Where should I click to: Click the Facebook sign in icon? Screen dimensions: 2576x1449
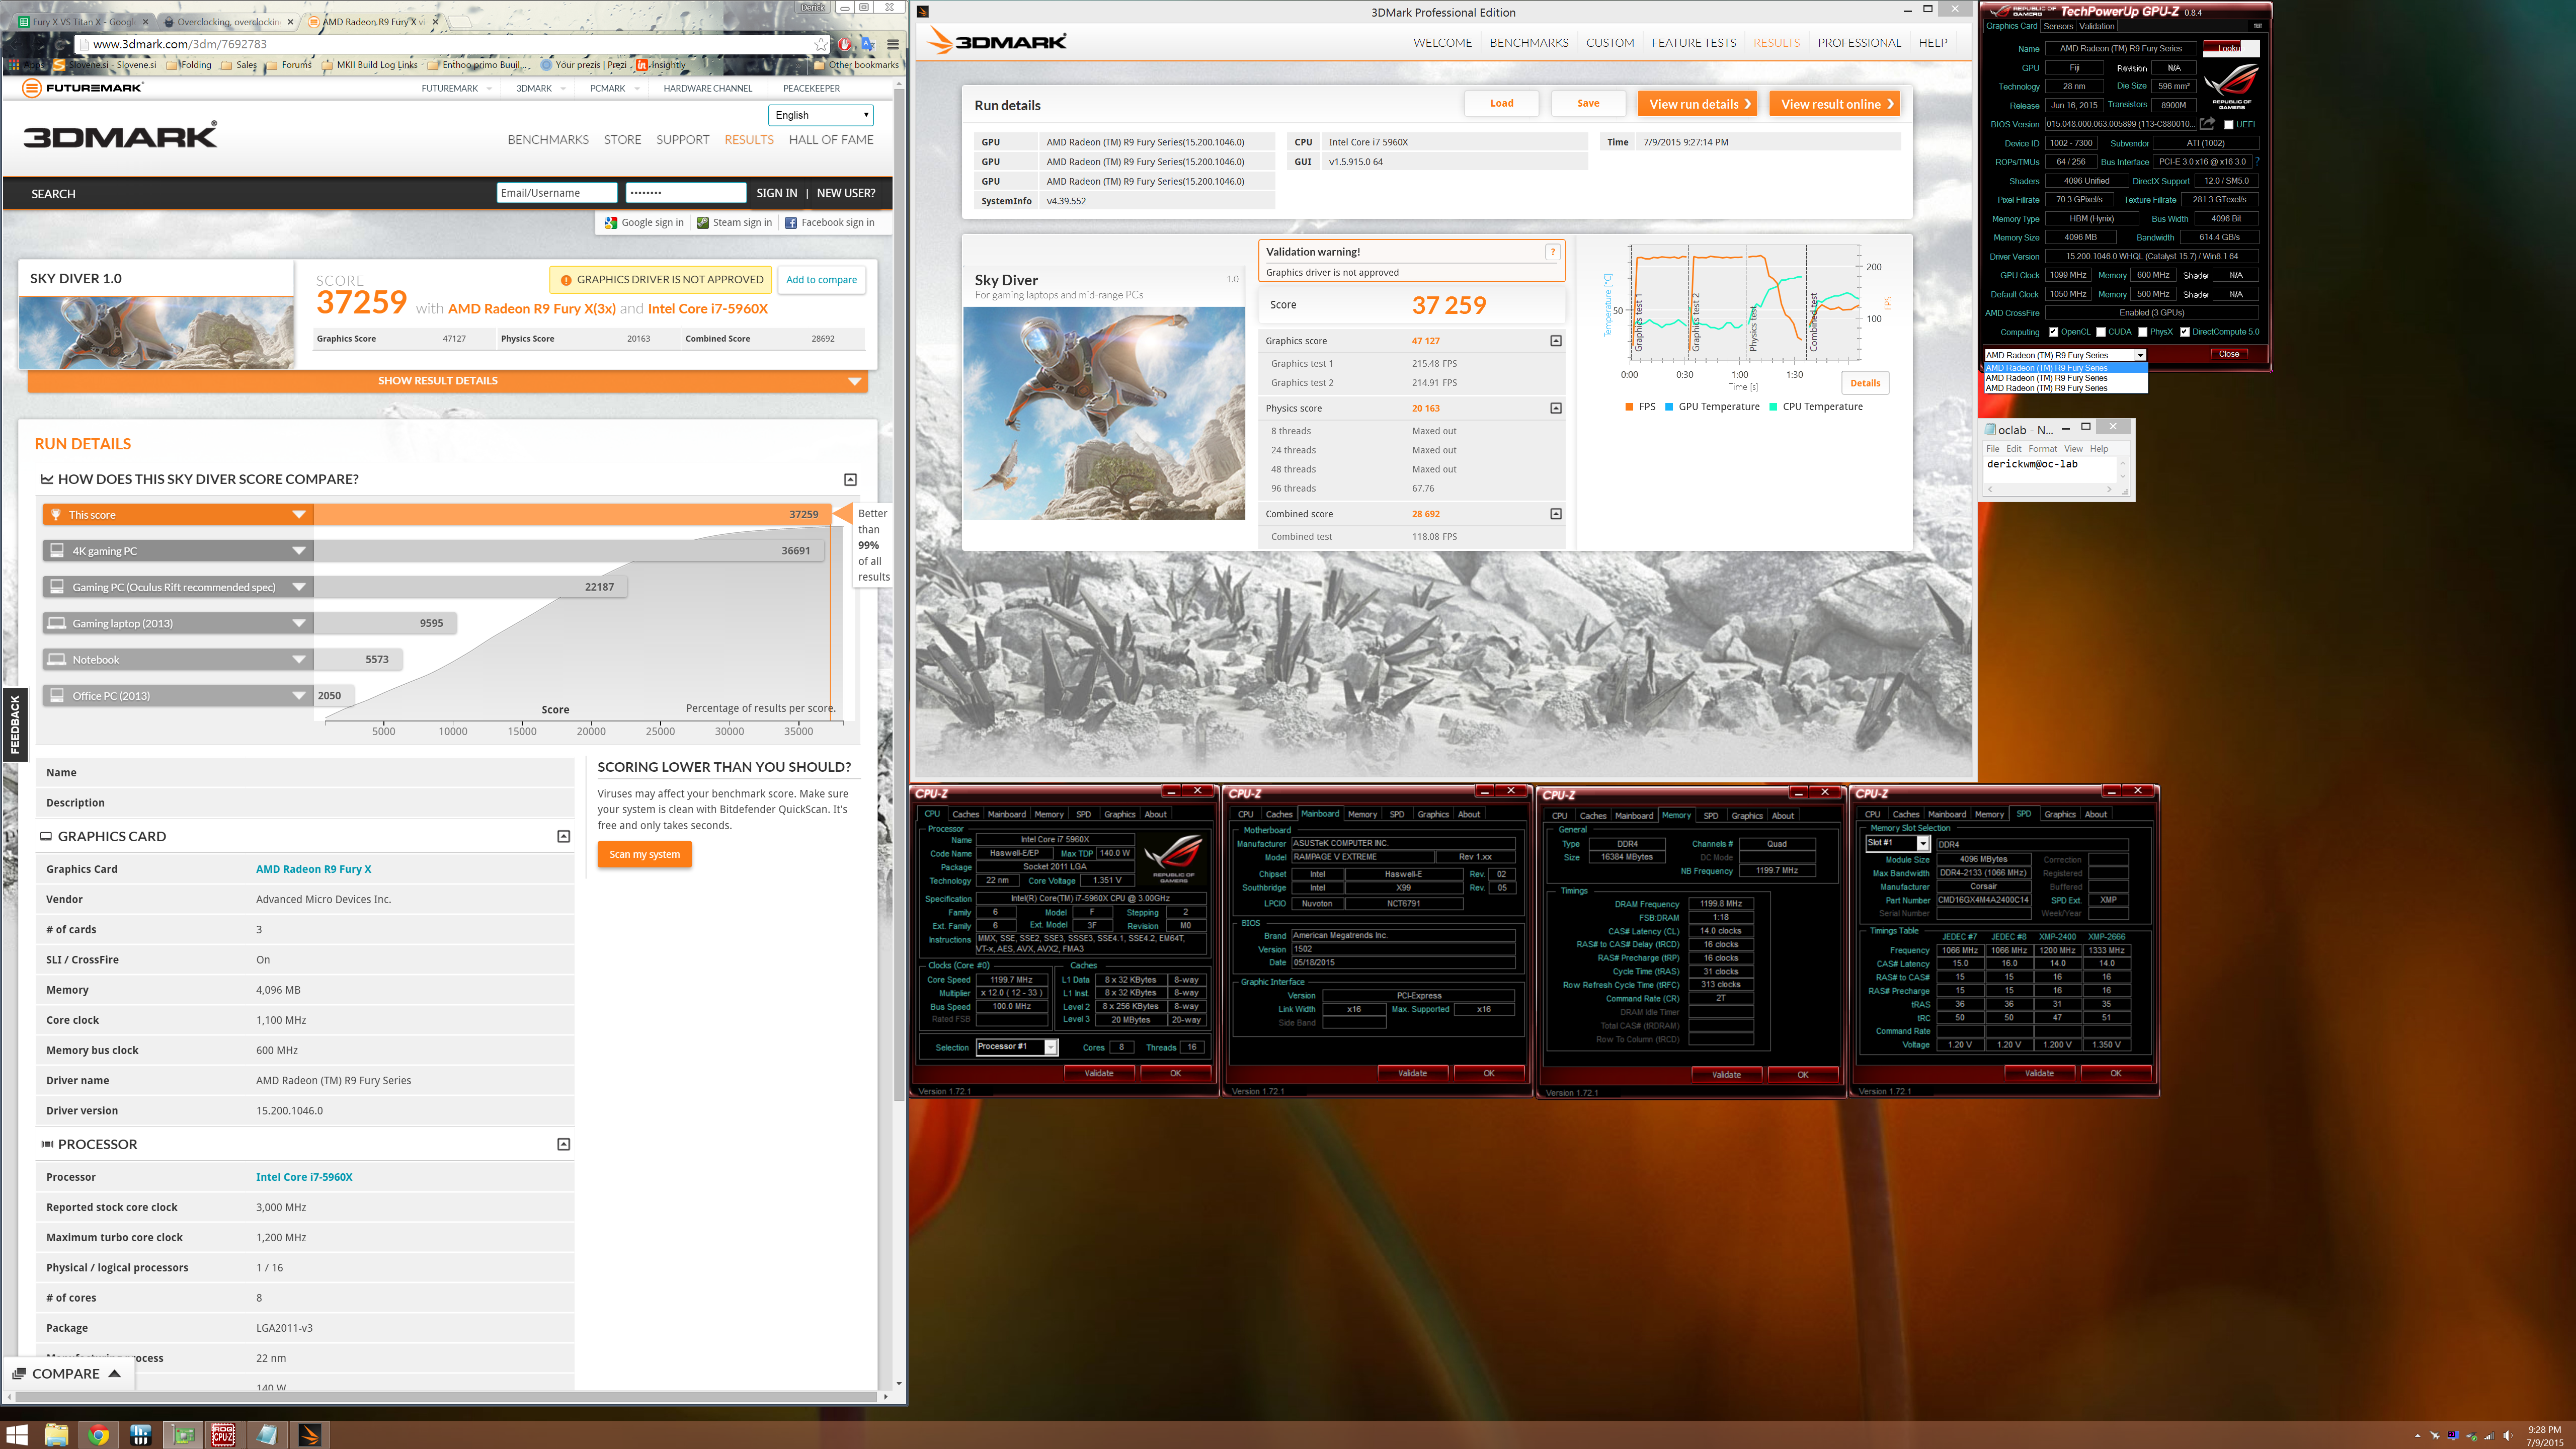(x=791, y=223)
